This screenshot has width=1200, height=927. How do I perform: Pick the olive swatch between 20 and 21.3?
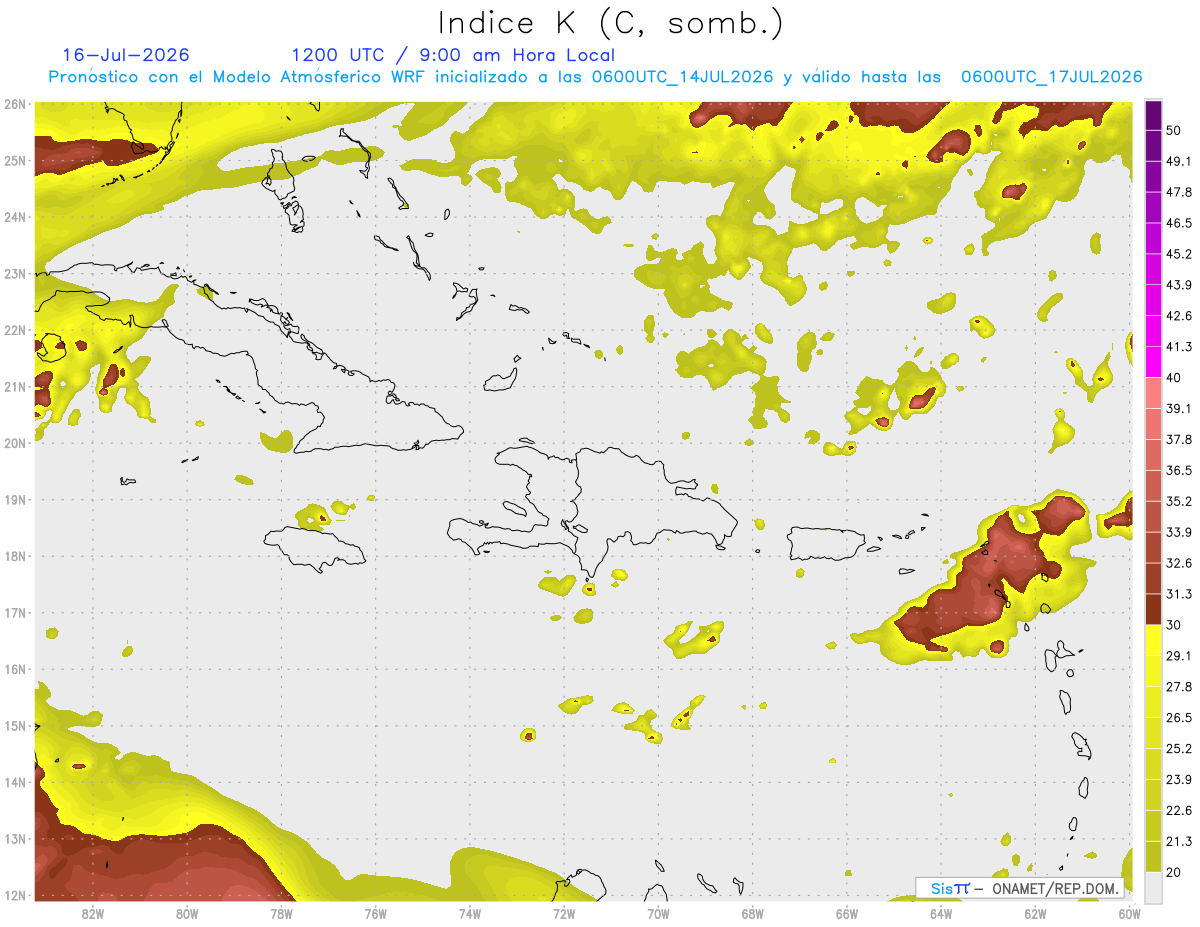[x=1153, y=857]
